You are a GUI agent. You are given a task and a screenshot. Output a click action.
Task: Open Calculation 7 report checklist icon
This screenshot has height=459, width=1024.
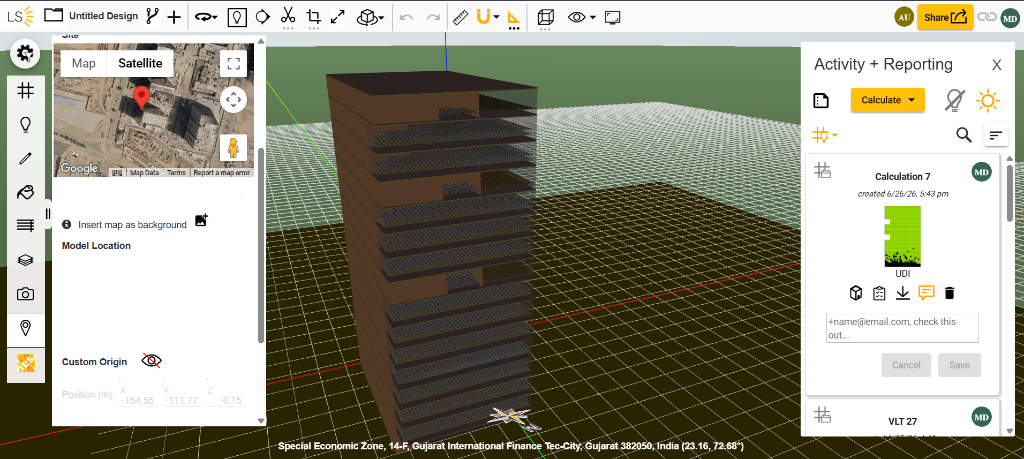pos(879,293)
